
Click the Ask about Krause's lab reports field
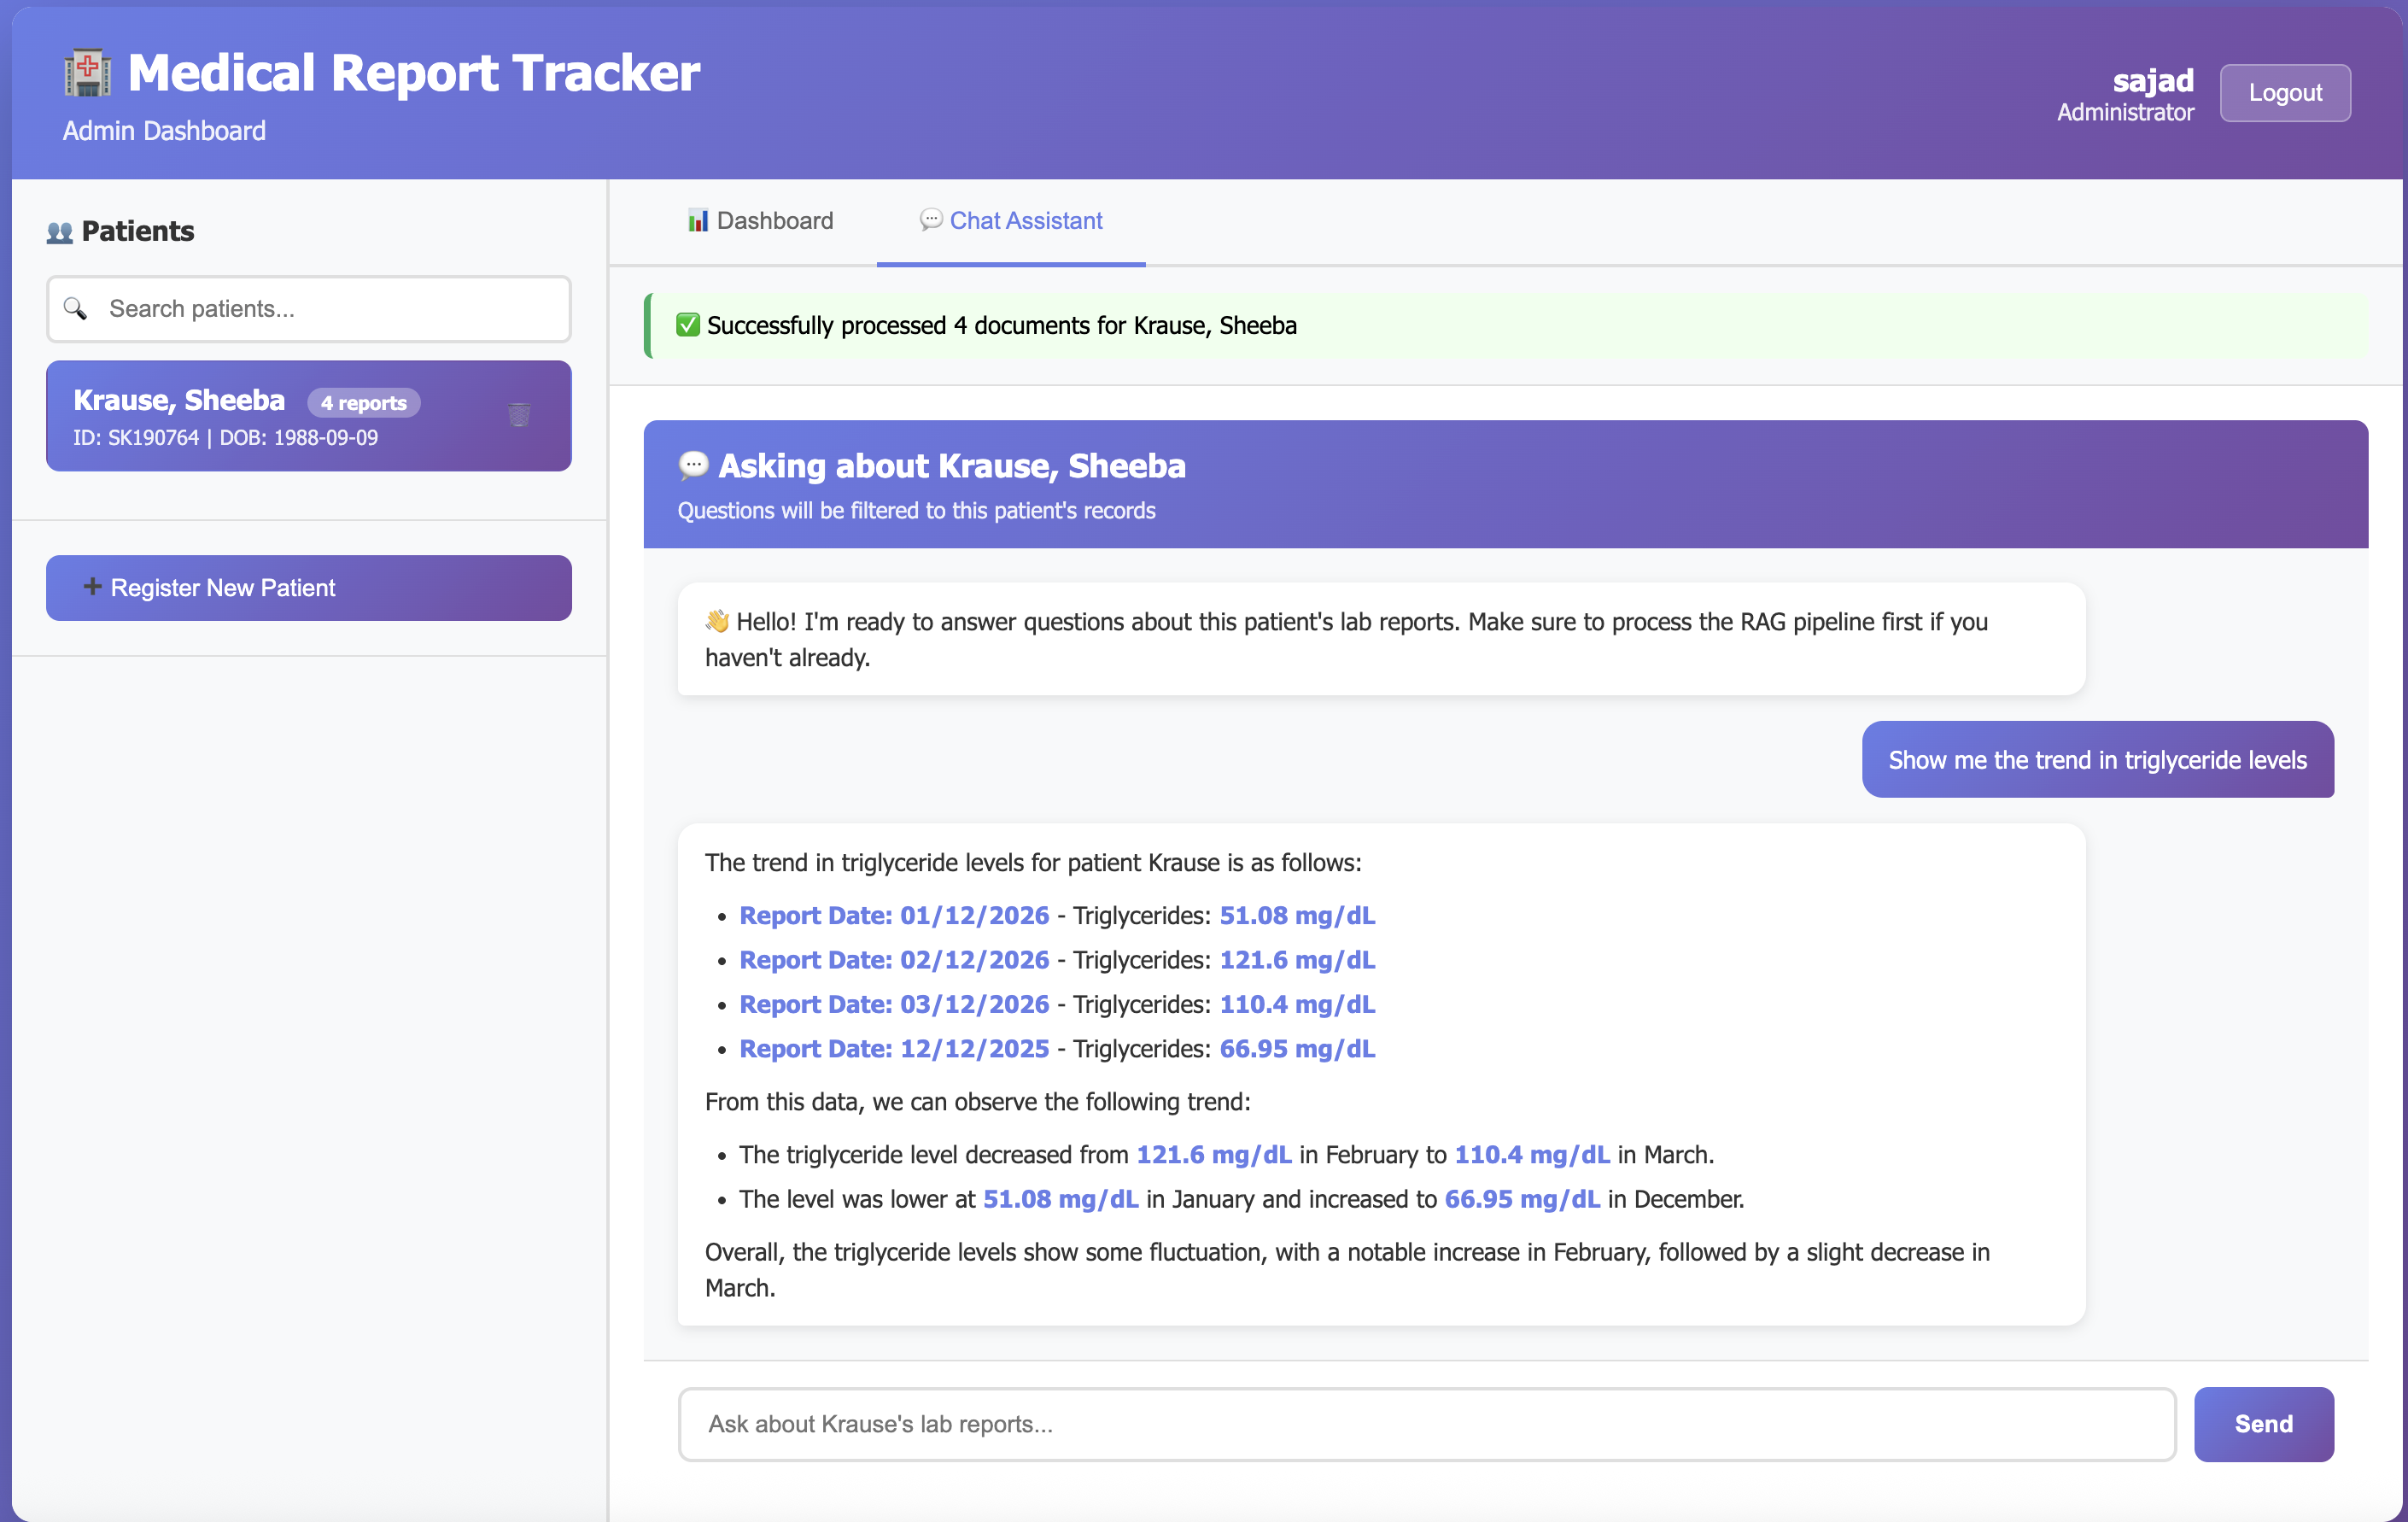pyautogui.click(x=1426, y=1424)
